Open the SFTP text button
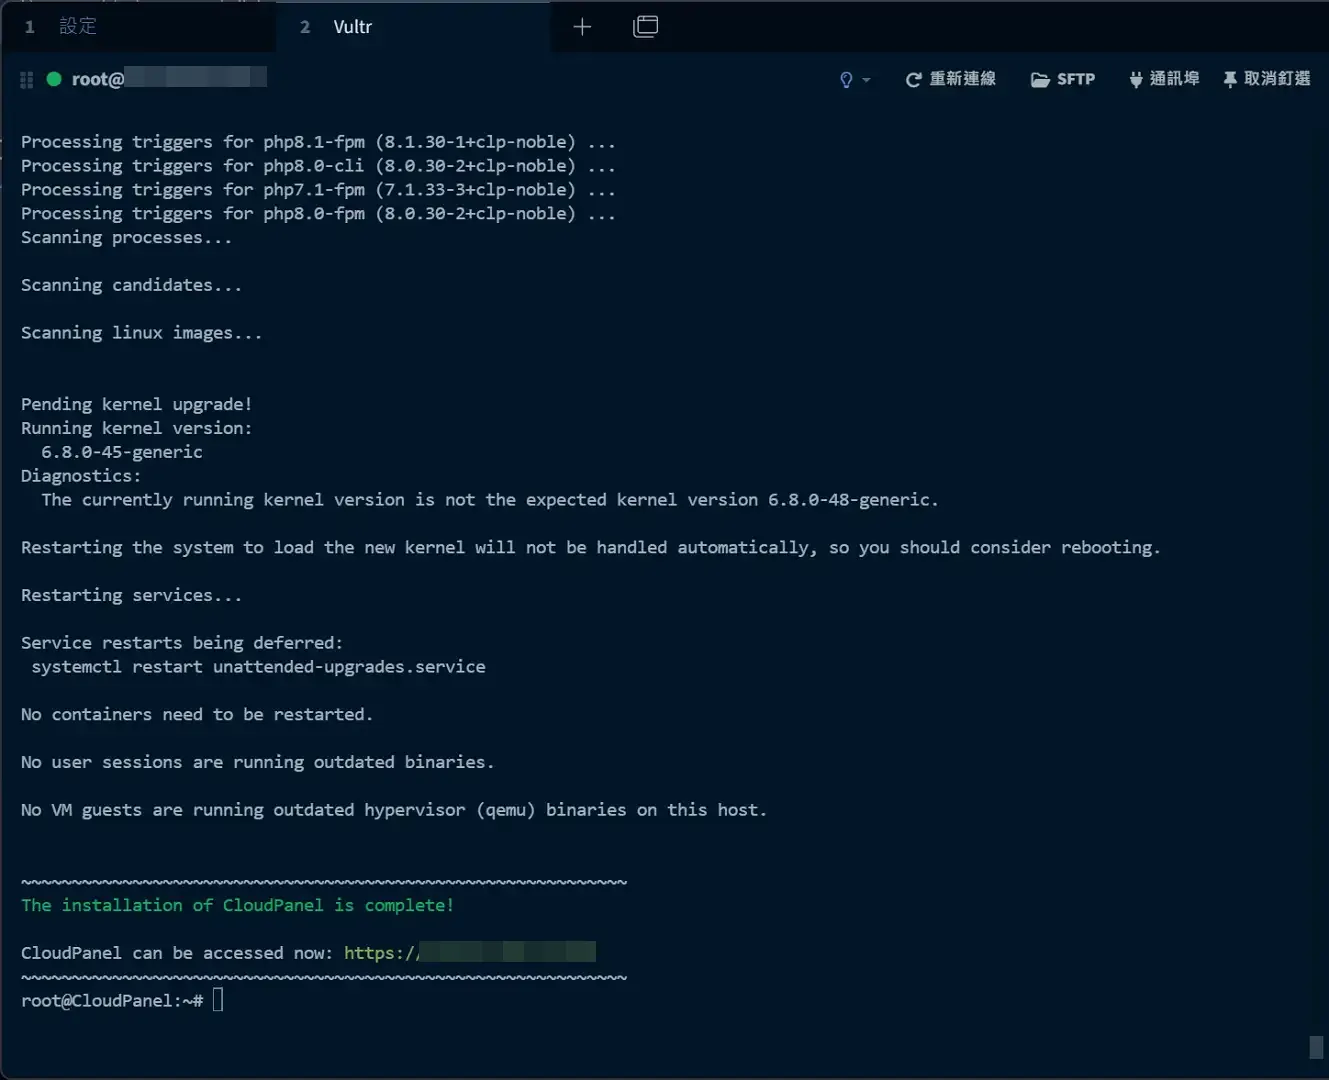This screenshot has height=1080, width=1329. [1076, 80]
